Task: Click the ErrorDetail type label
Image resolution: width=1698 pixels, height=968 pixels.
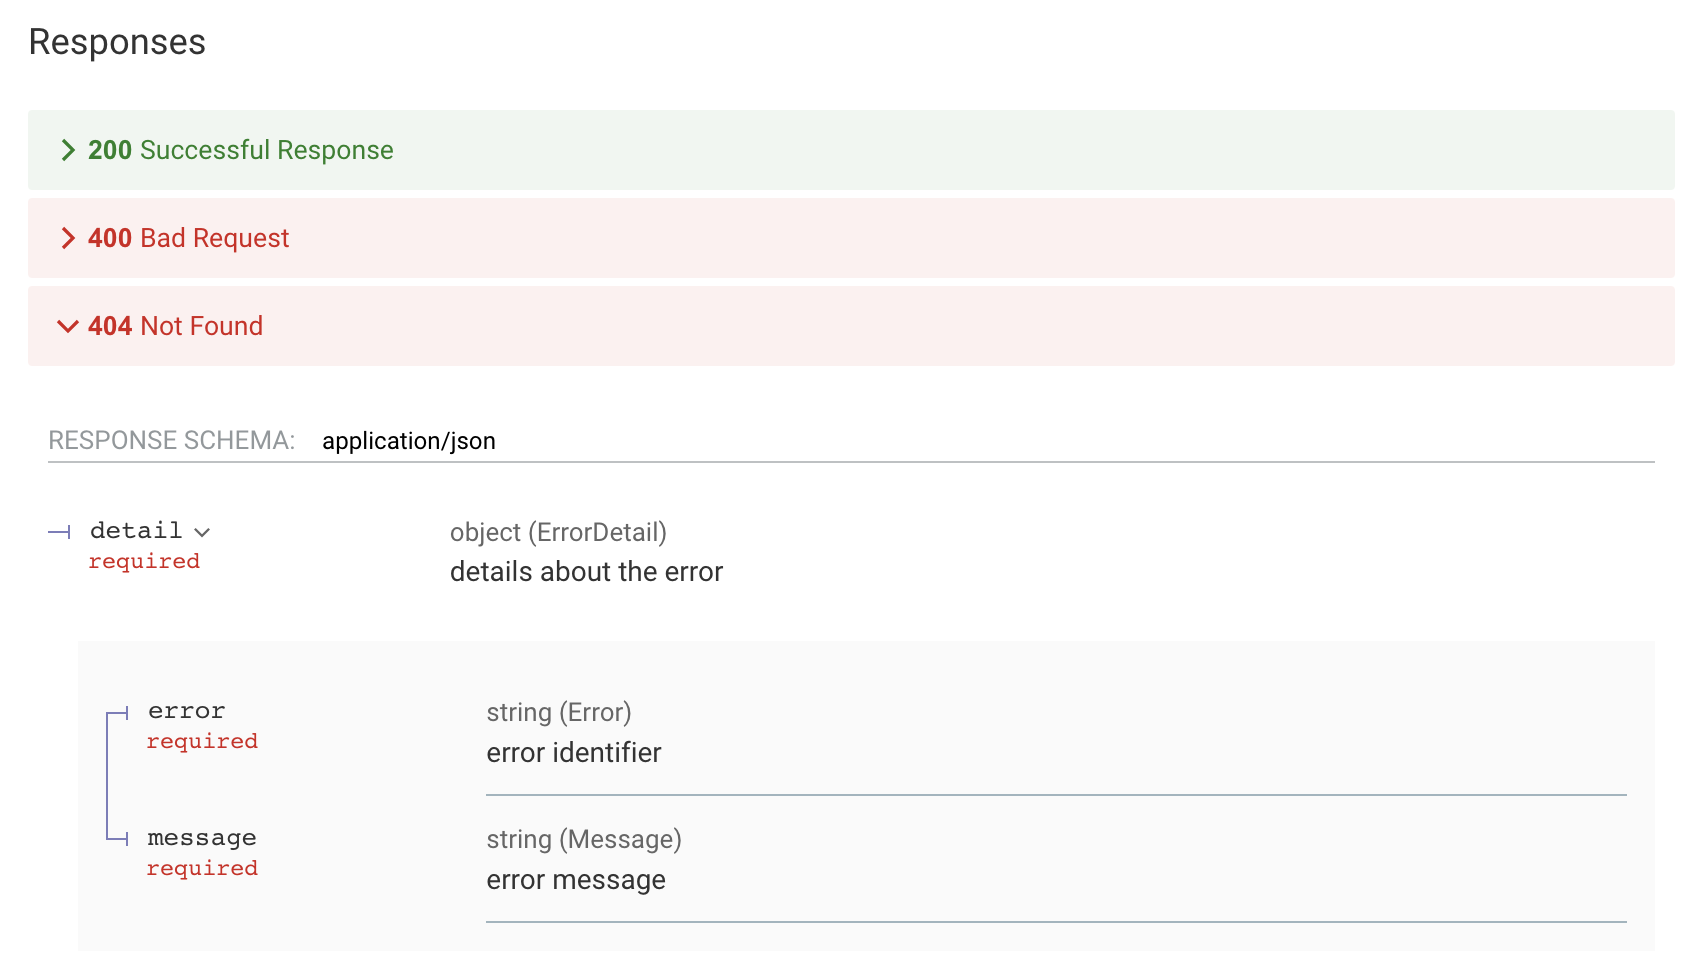Action: coord(601,532)
